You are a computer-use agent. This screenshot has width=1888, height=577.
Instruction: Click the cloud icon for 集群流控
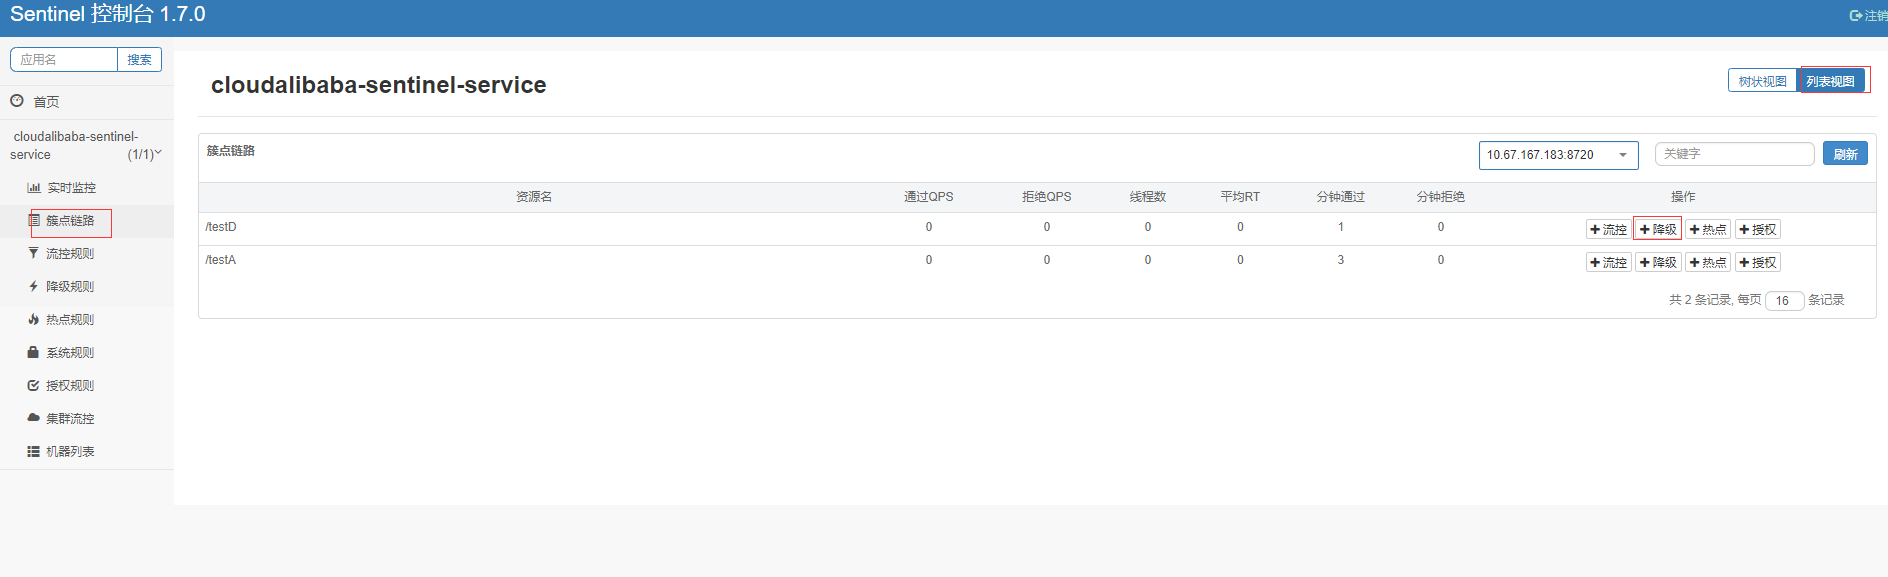pyautogui.click(x=33, y=418)
